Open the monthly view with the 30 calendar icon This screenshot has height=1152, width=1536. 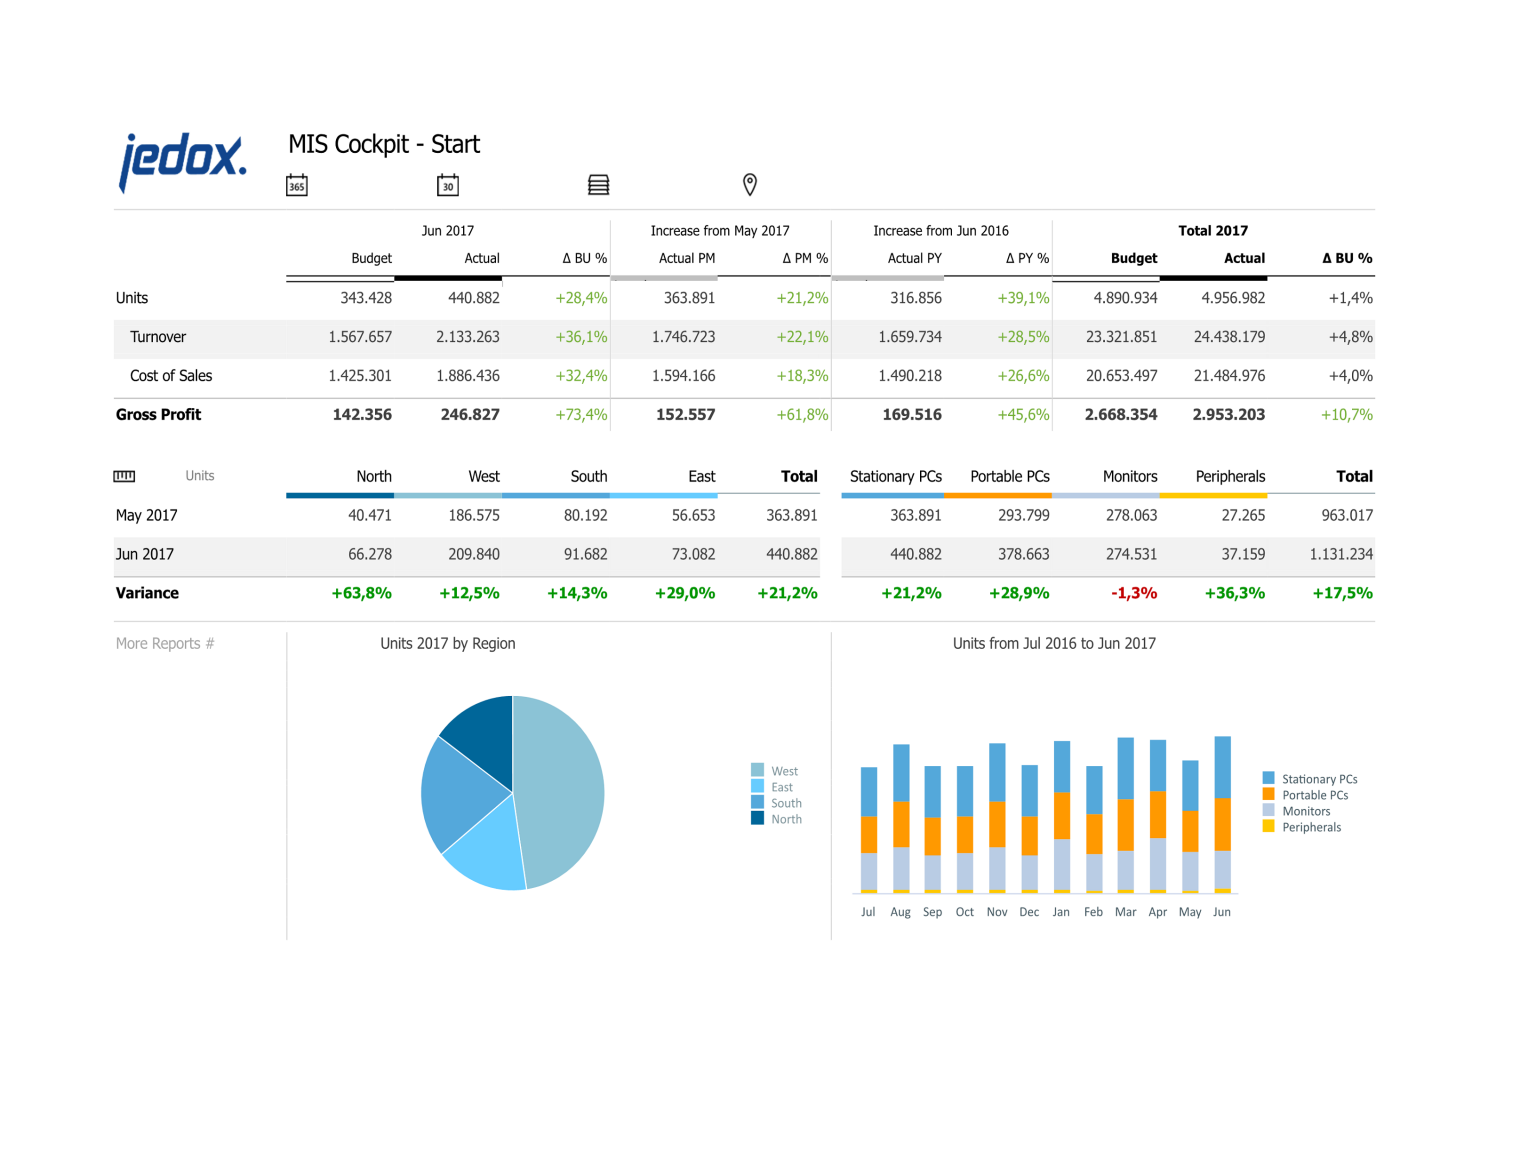(x=447, y=184)
